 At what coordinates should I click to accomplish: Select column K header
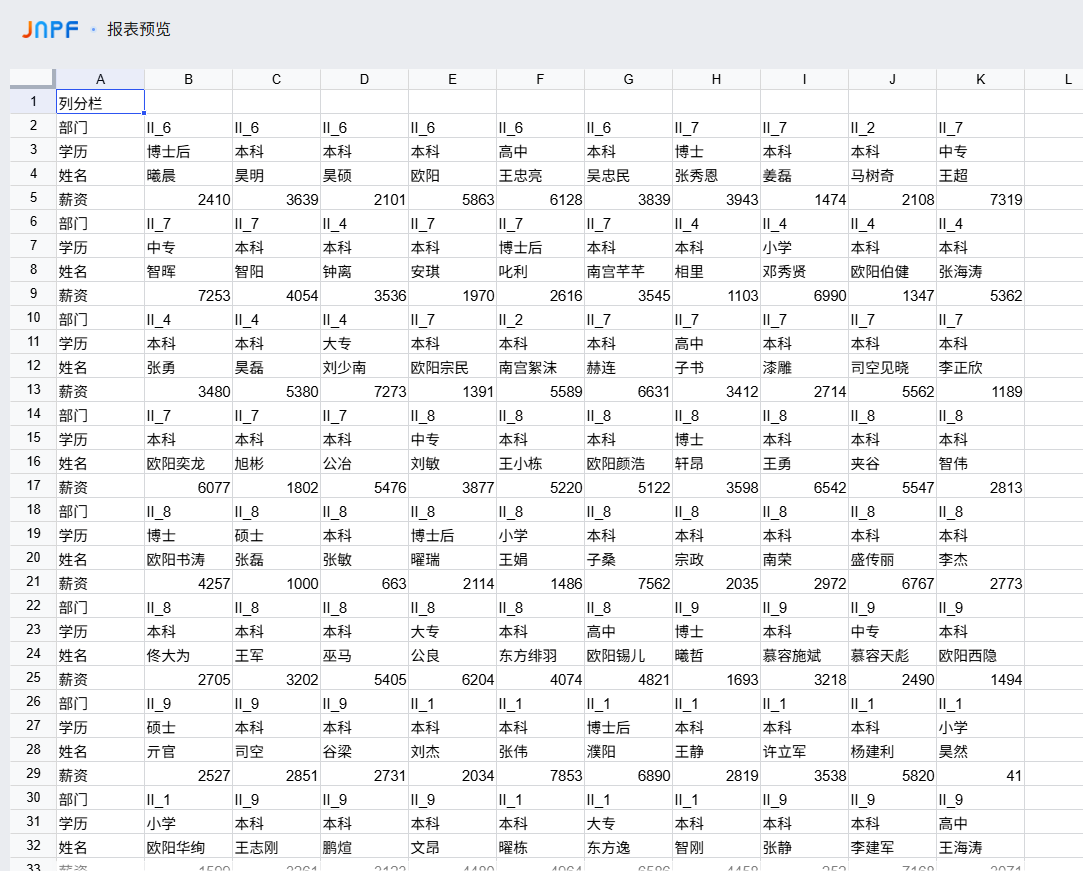tap(981, 79)
